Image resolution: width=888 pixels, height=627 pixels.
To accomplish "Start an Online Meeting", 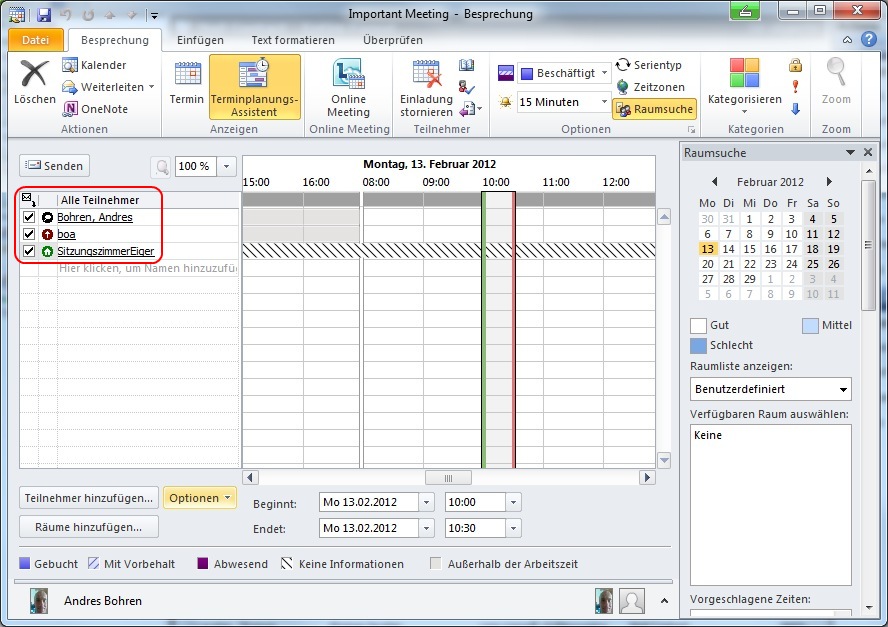I will tap(348, 88).
